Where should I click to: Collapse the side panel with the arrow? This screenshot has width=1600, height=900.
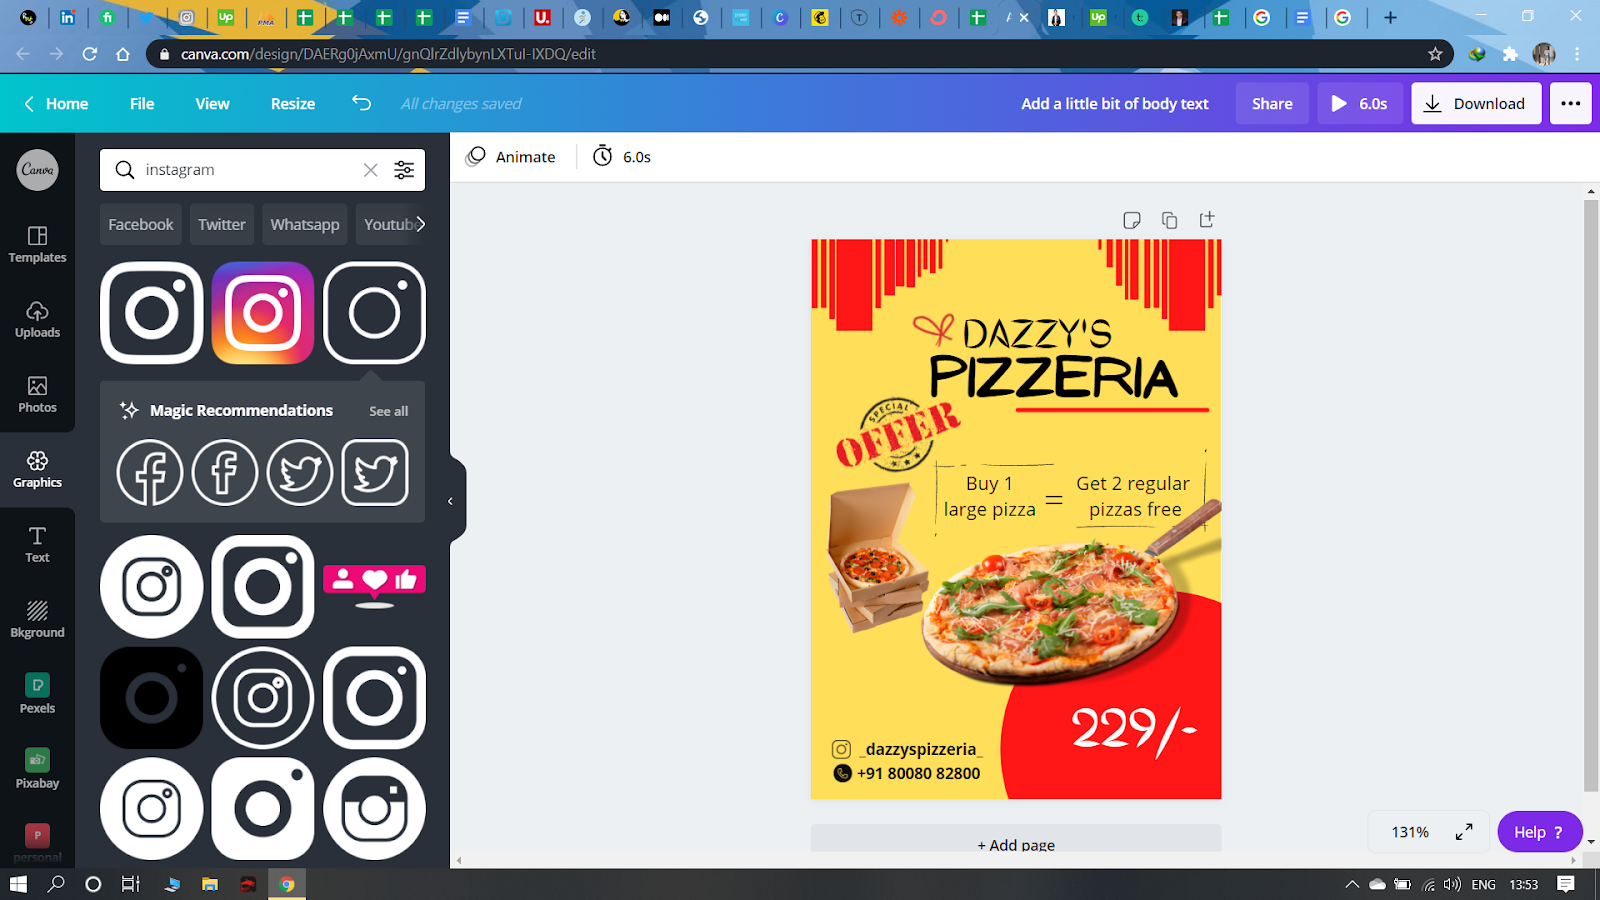pyautogui.click(x=451, y=501)
